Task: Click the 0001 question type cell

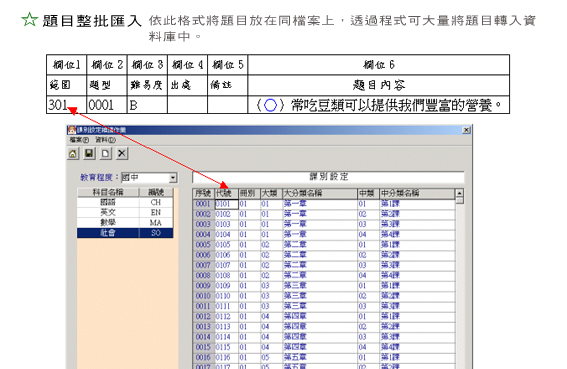Action: pos(107,105)
